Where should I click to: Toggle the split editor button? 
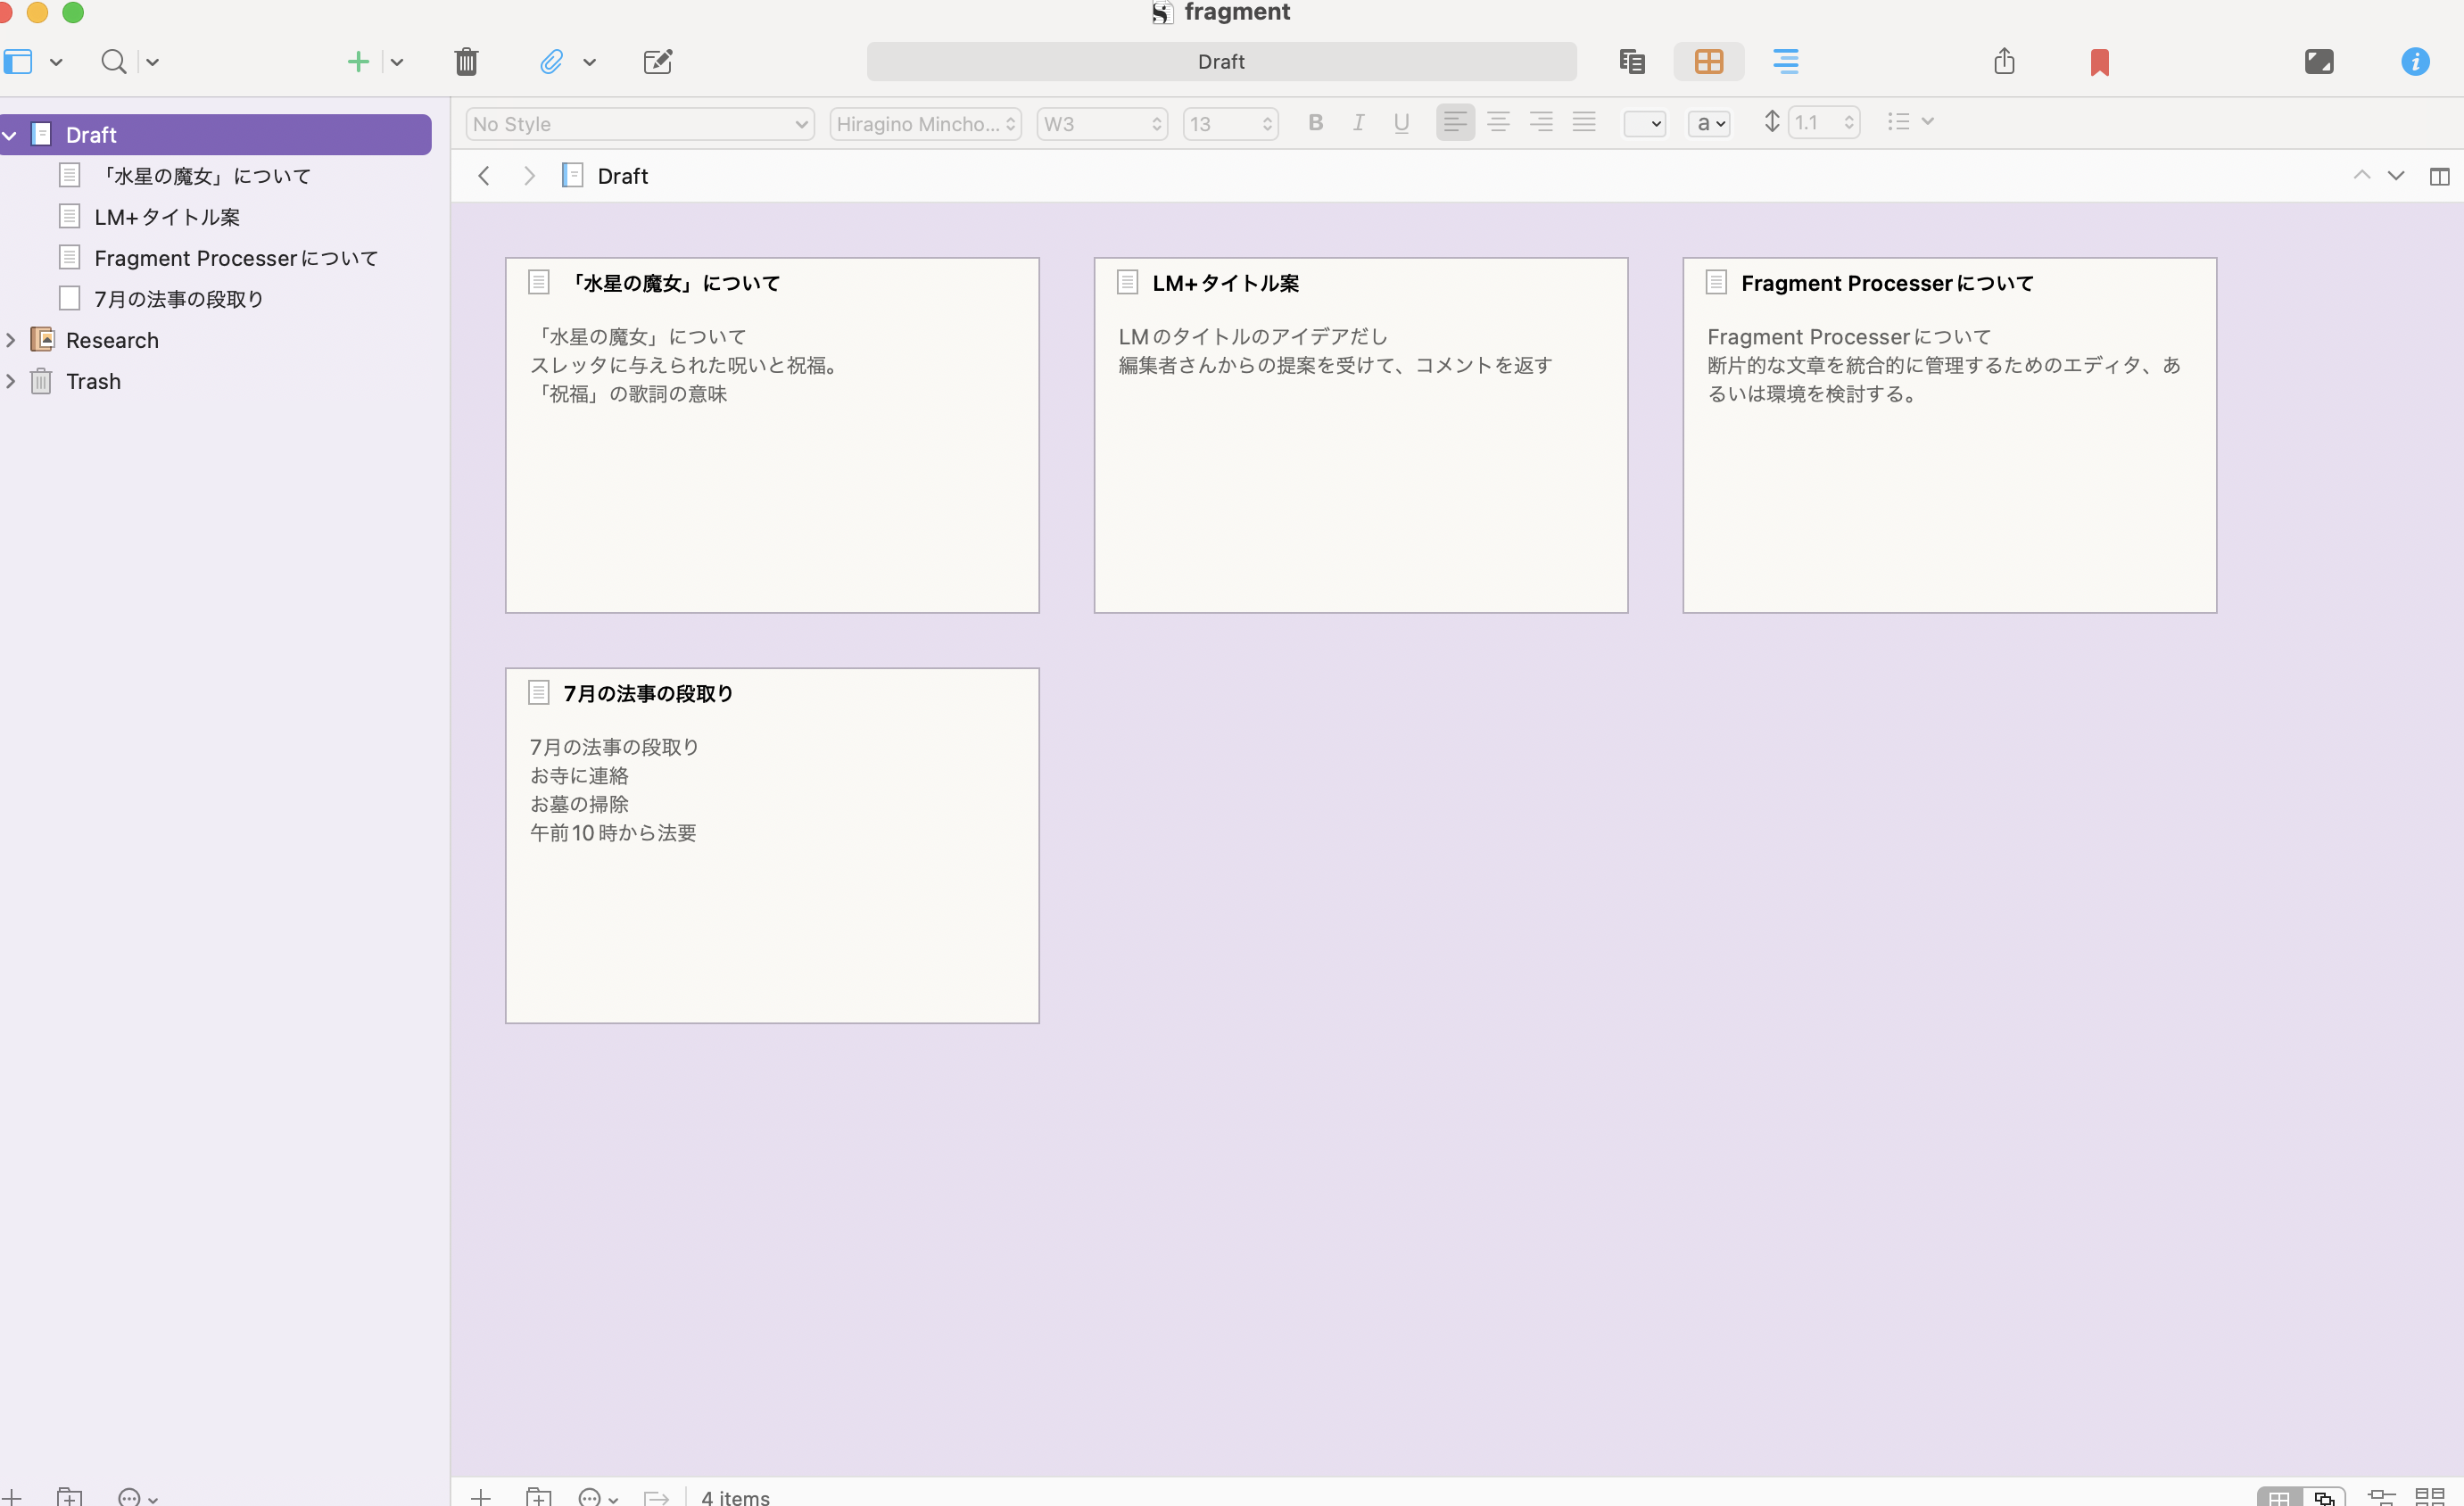(x=2439, y=177)
